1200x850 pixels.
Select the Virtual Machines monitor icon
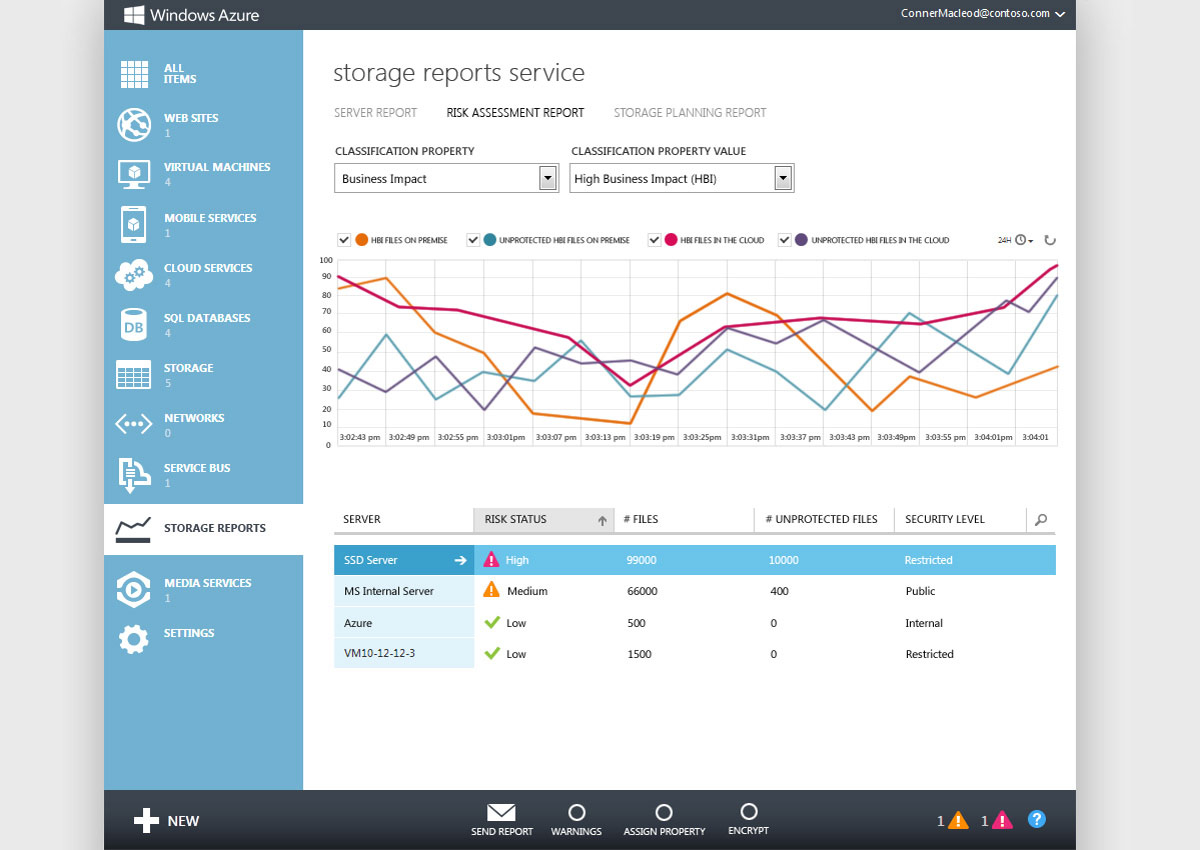(x=134, y=174)
